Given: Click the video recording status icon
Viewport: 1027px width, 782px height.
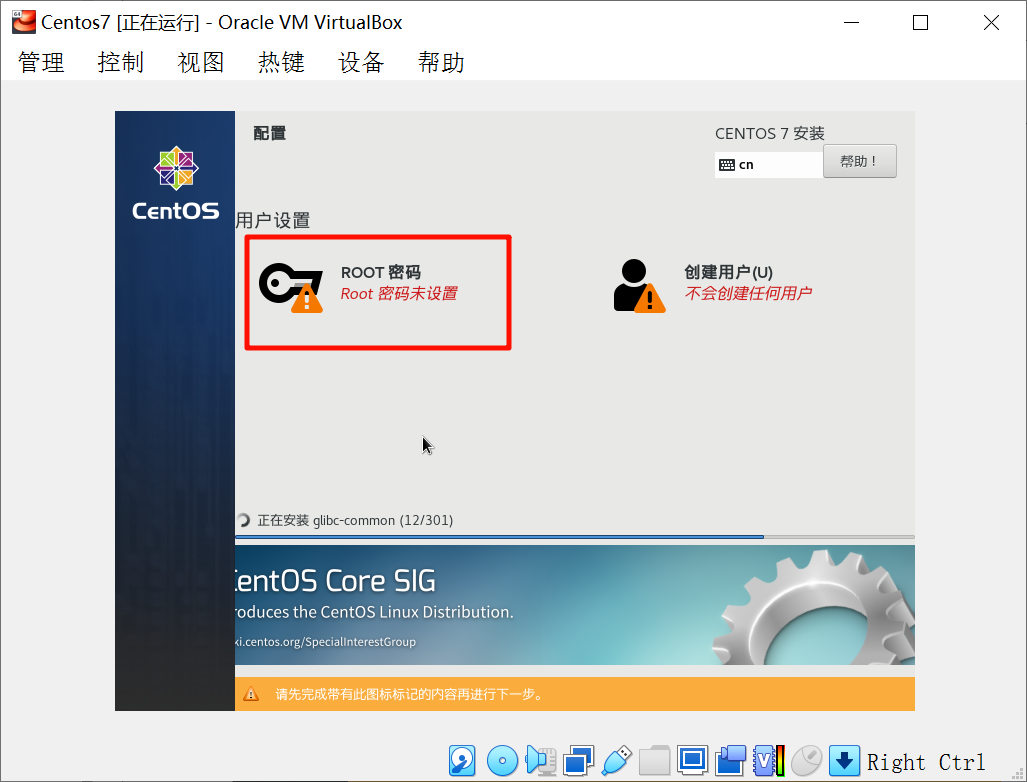Looking at the screenshot, I should pyautogui.click(x=730, y=760).
